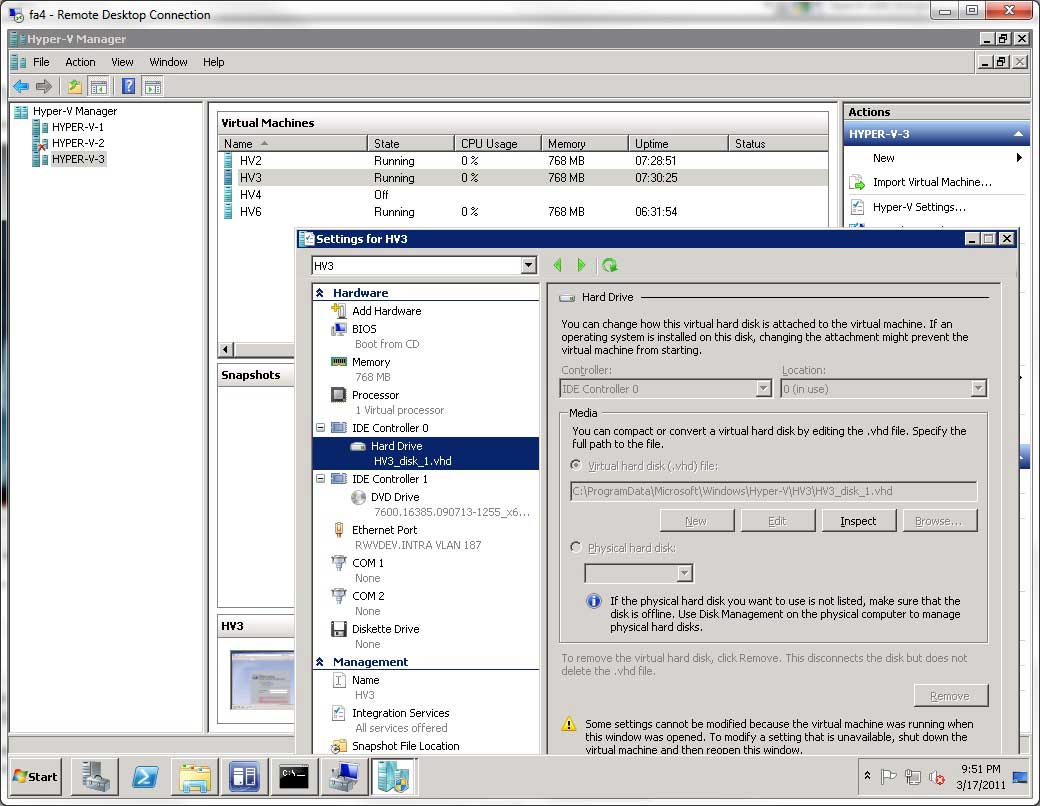Click the Help question mark toolbar icon

coord(129,86)
